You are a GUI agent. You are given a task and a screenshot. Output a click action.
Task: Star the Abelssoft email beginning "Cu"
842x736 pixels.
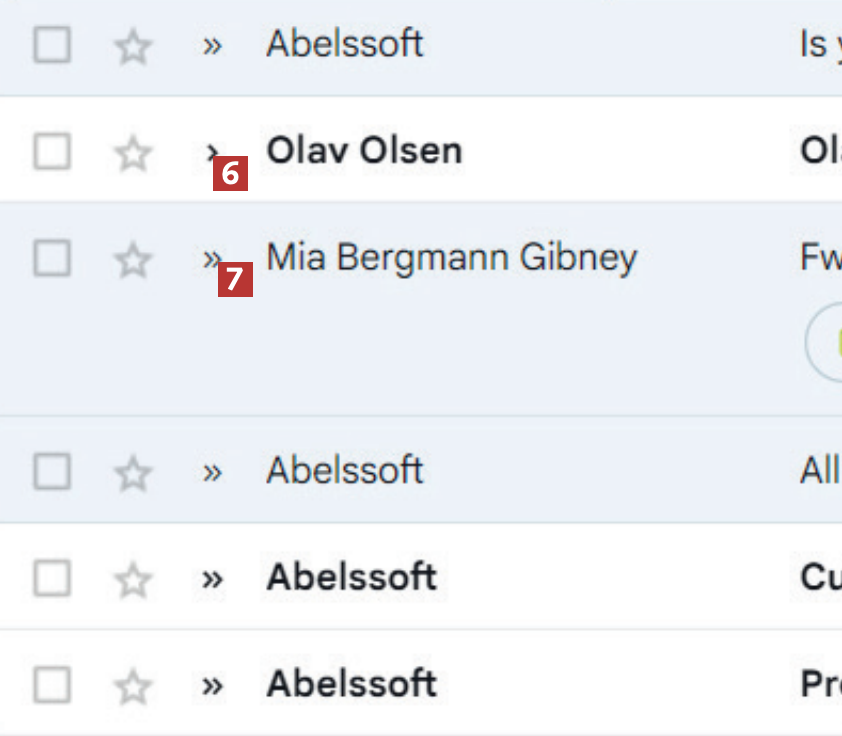click(x=132, y=579)
